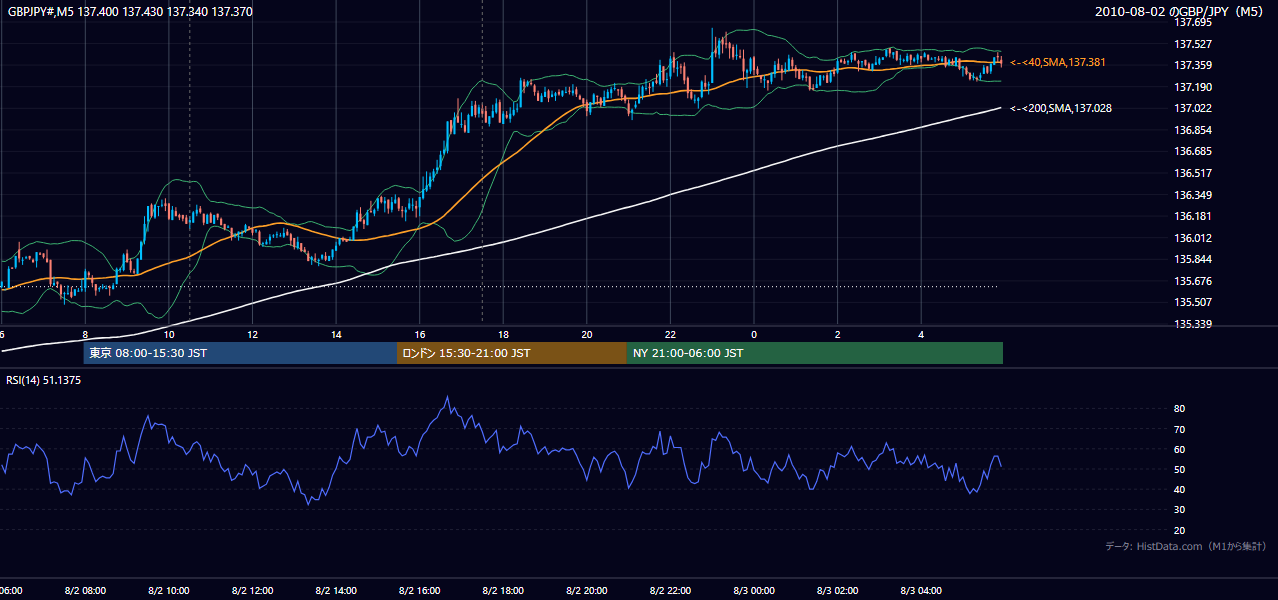Click price axis value 137.695
This screenshot has height=600, width=1278.
coord(1193,22)
